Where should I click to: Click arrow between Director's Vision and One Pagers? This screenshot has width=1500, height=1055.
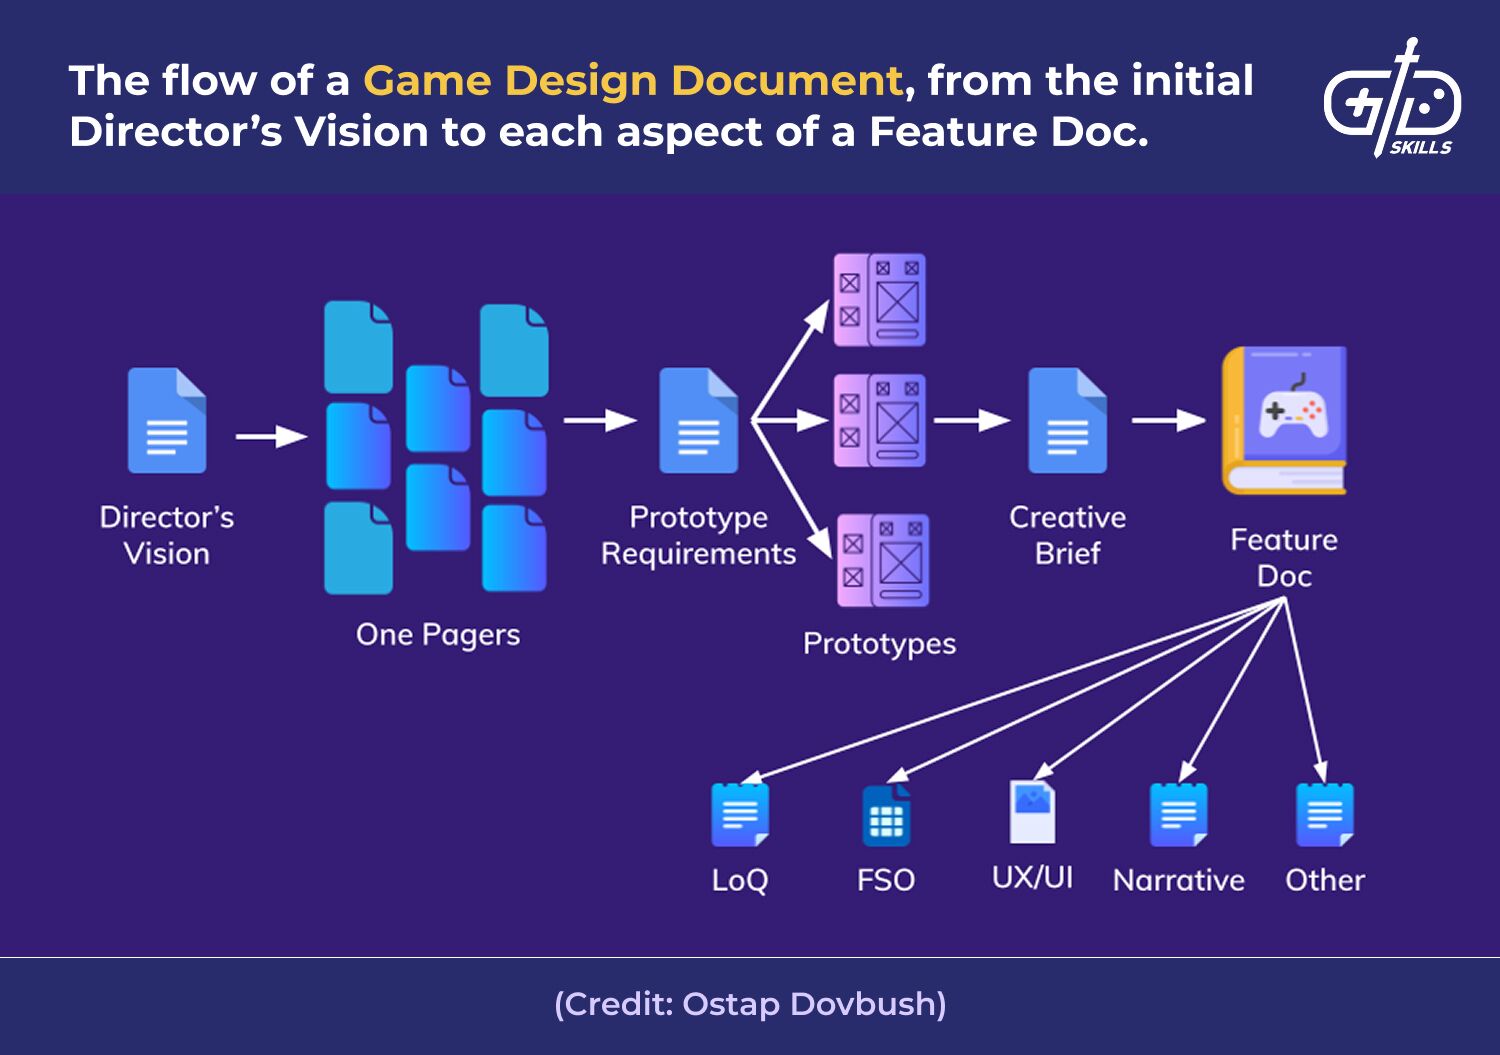271,437
